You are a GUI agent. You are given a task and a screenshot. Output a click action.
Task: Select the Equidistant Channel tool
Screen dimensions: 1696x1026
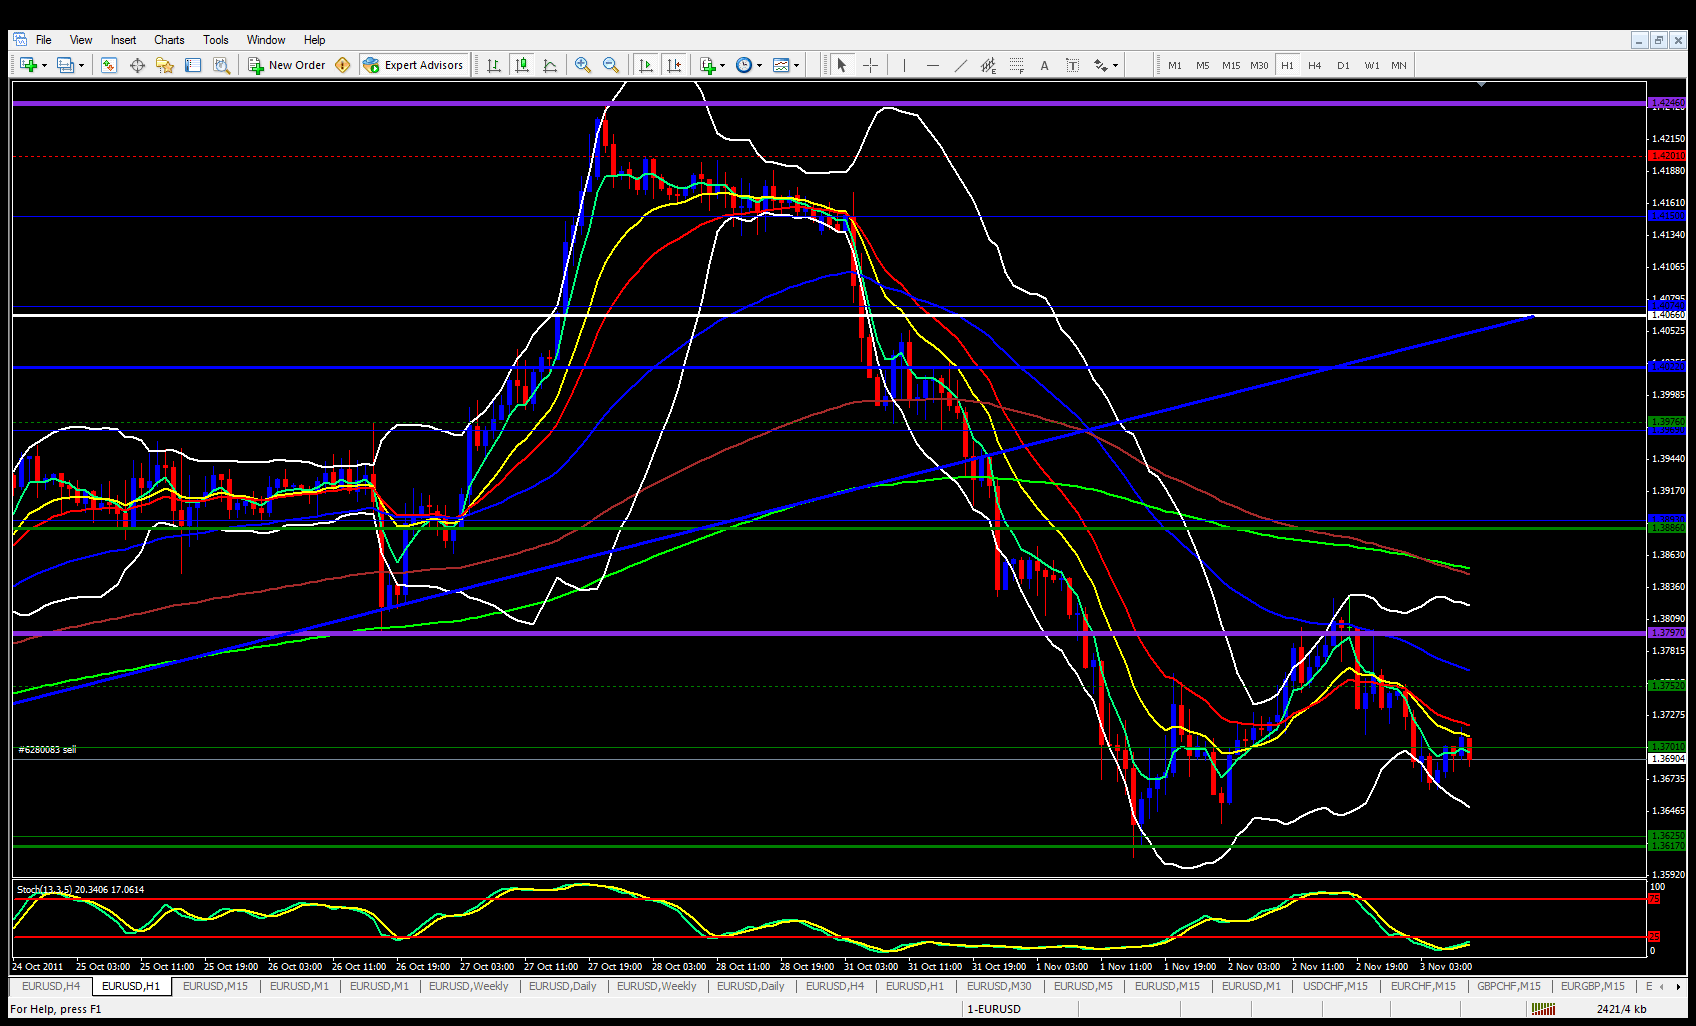[988, 65]
